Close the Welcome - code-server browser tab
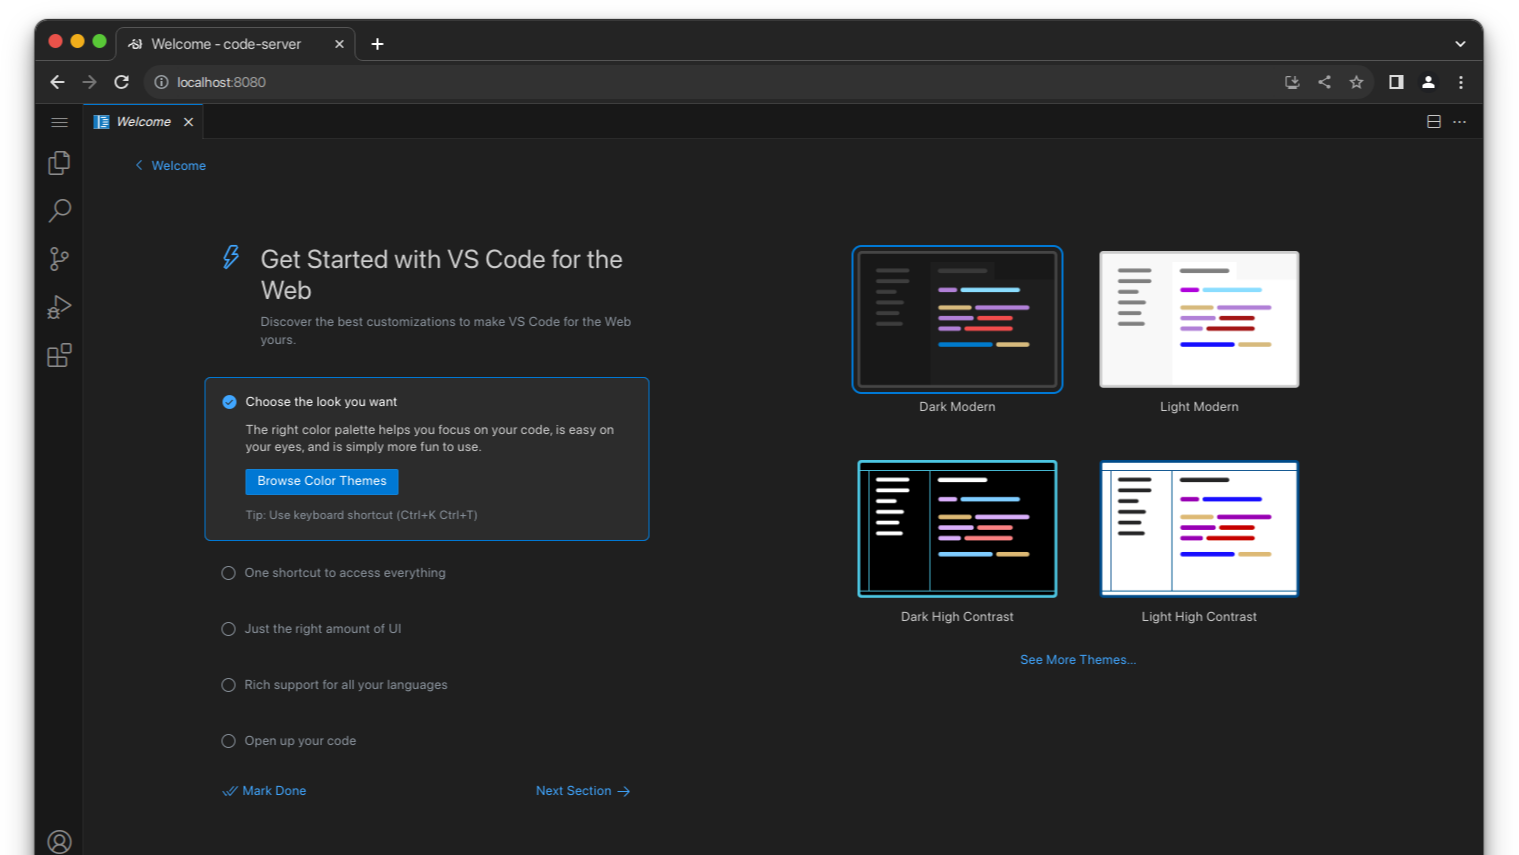Image resolution: width=1519 pixels, height=855 pixels. click(339, 44)
